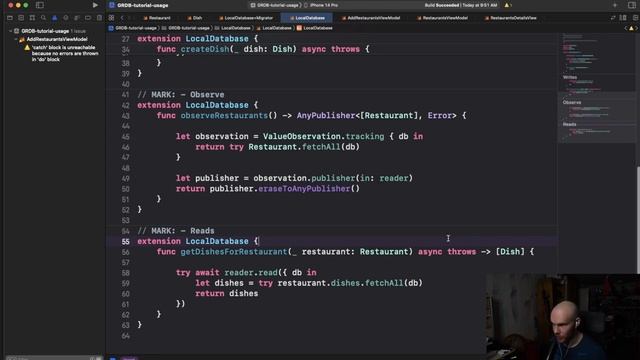Click the GRDB-tutorial-usage folder breadcrumb
The image size is (640, 360).
tap(185, 28)
